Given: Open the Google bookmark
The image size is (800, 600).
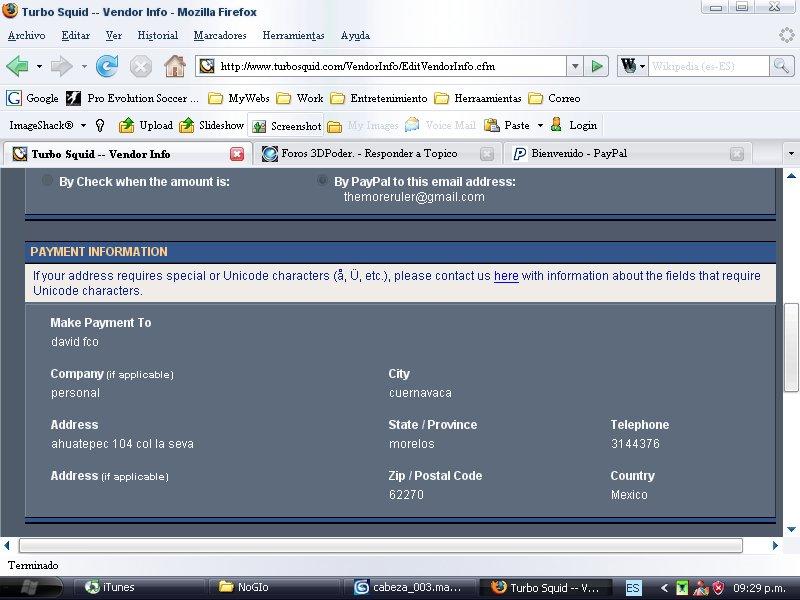Looking at the screenshot, I should [x=32, y=98].
